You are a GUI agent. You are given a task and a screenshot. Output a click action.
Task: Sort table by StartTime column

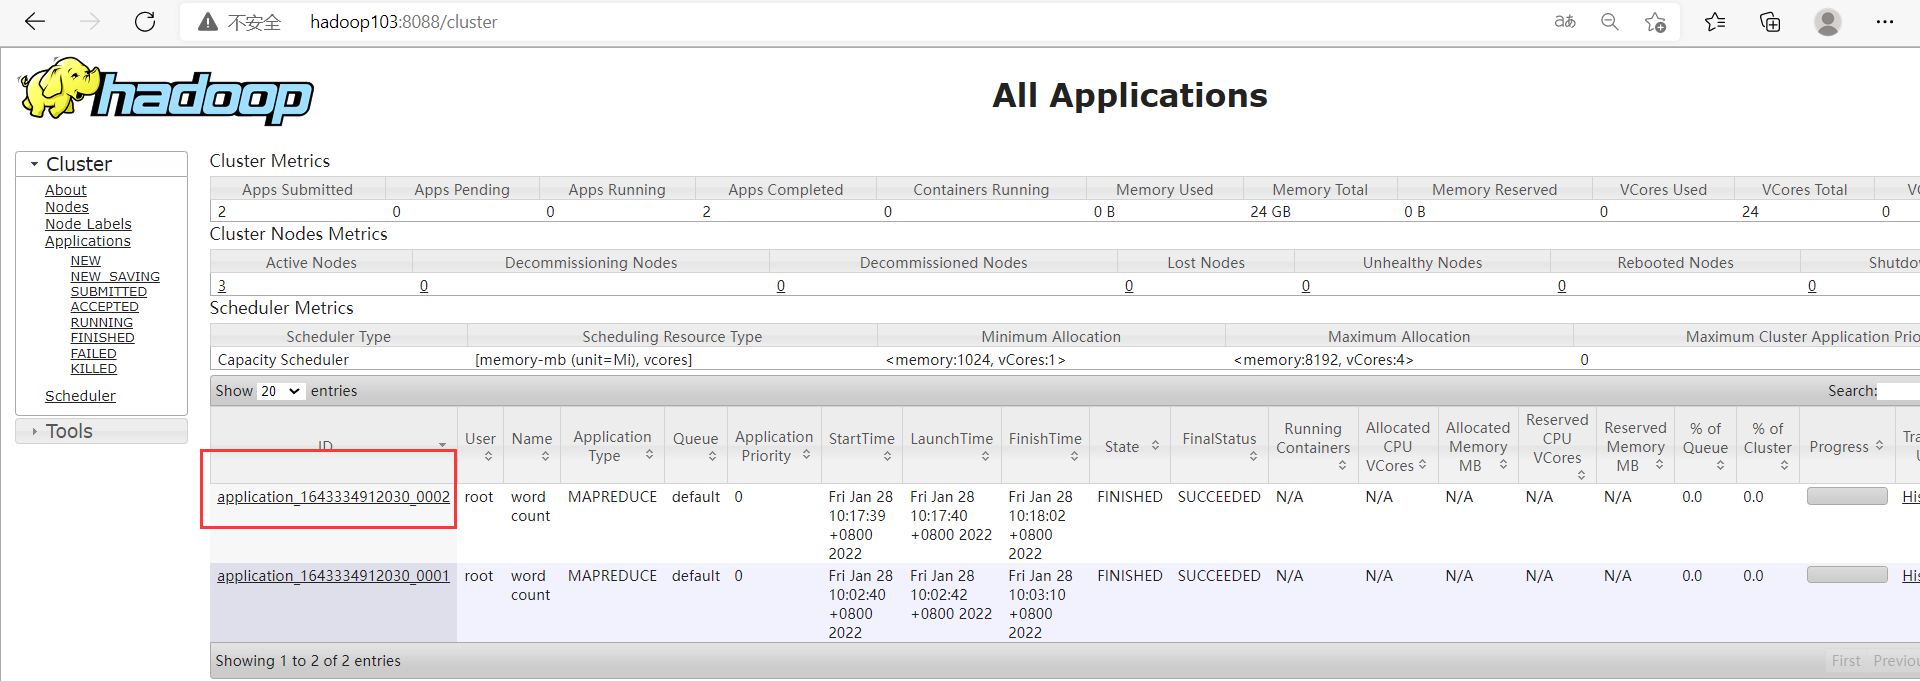point(861,447)
